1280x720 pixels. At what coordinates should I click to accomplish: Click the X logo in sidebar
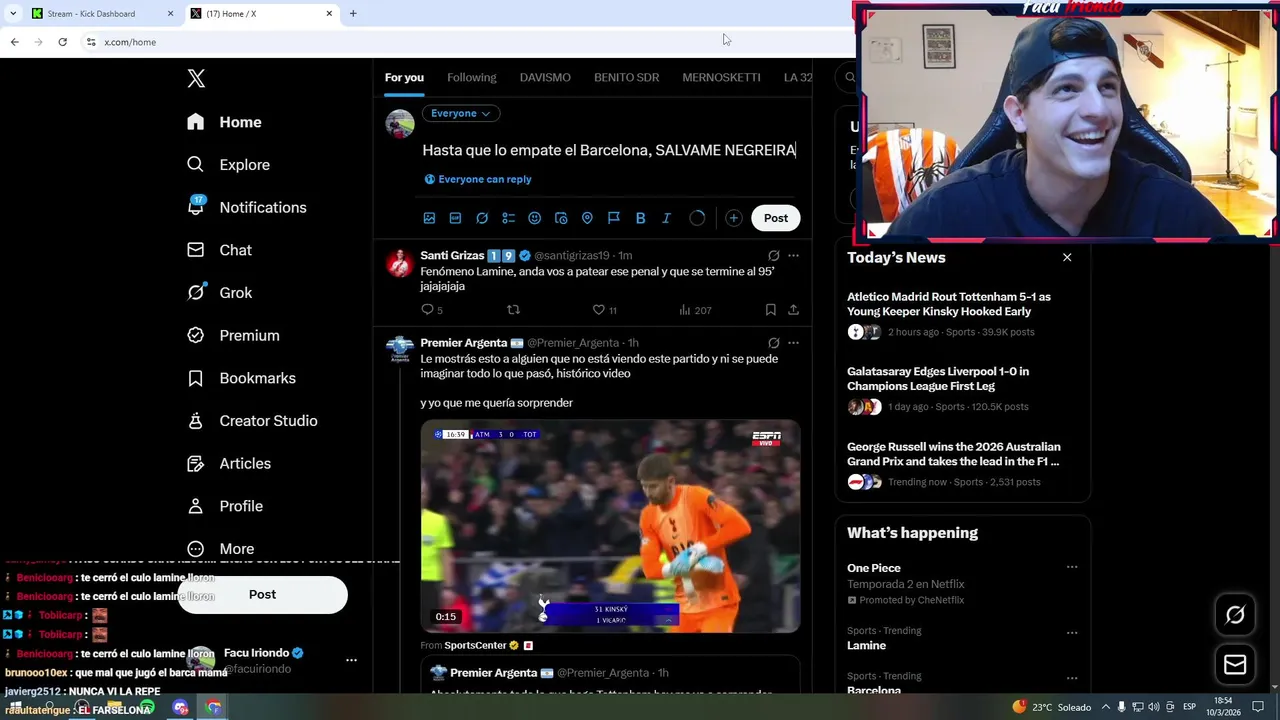point(196,79)
